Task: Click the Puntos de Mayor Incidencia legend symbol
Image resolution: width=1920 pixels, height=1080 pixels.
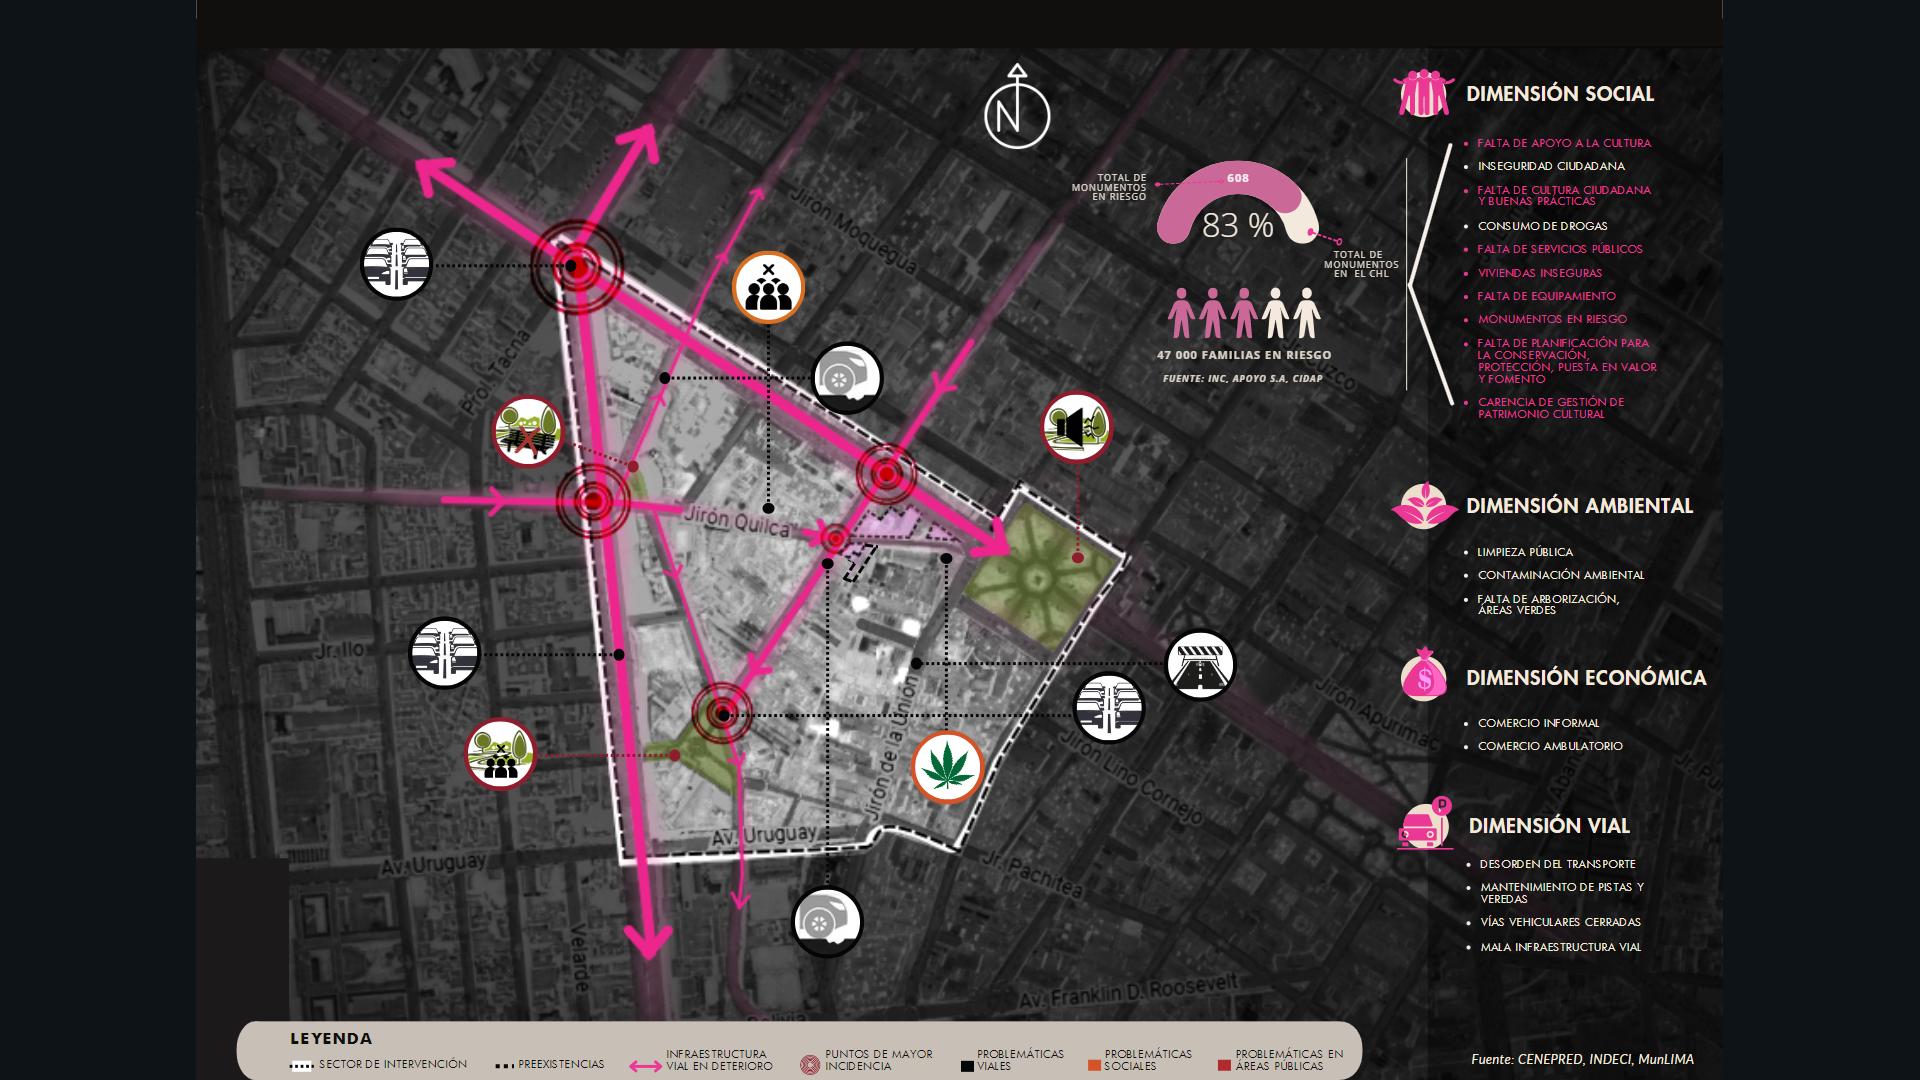Action: click(810, 1065)
